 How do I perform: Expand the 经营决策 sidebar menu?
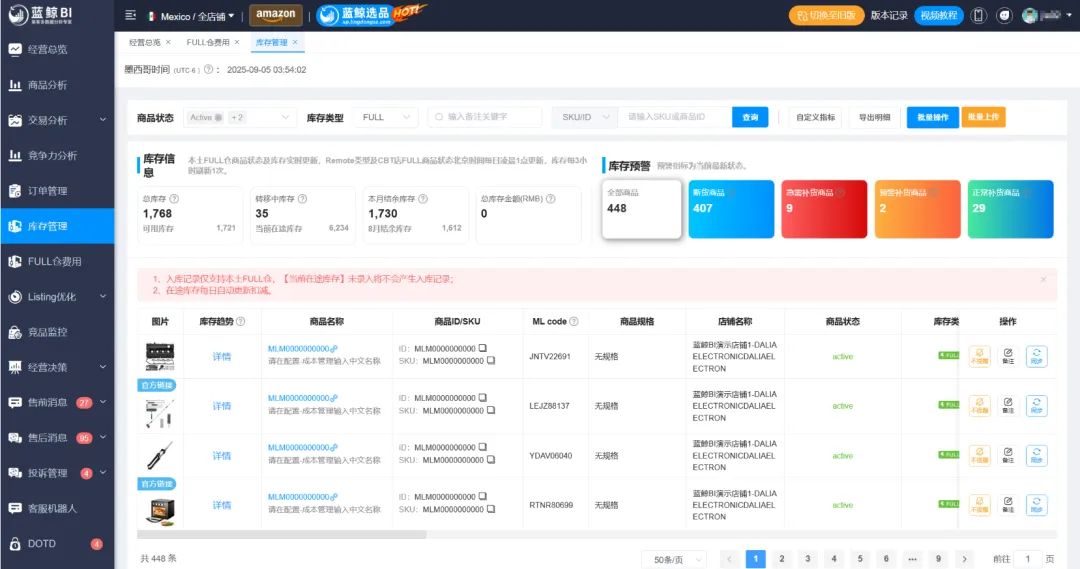57,367
